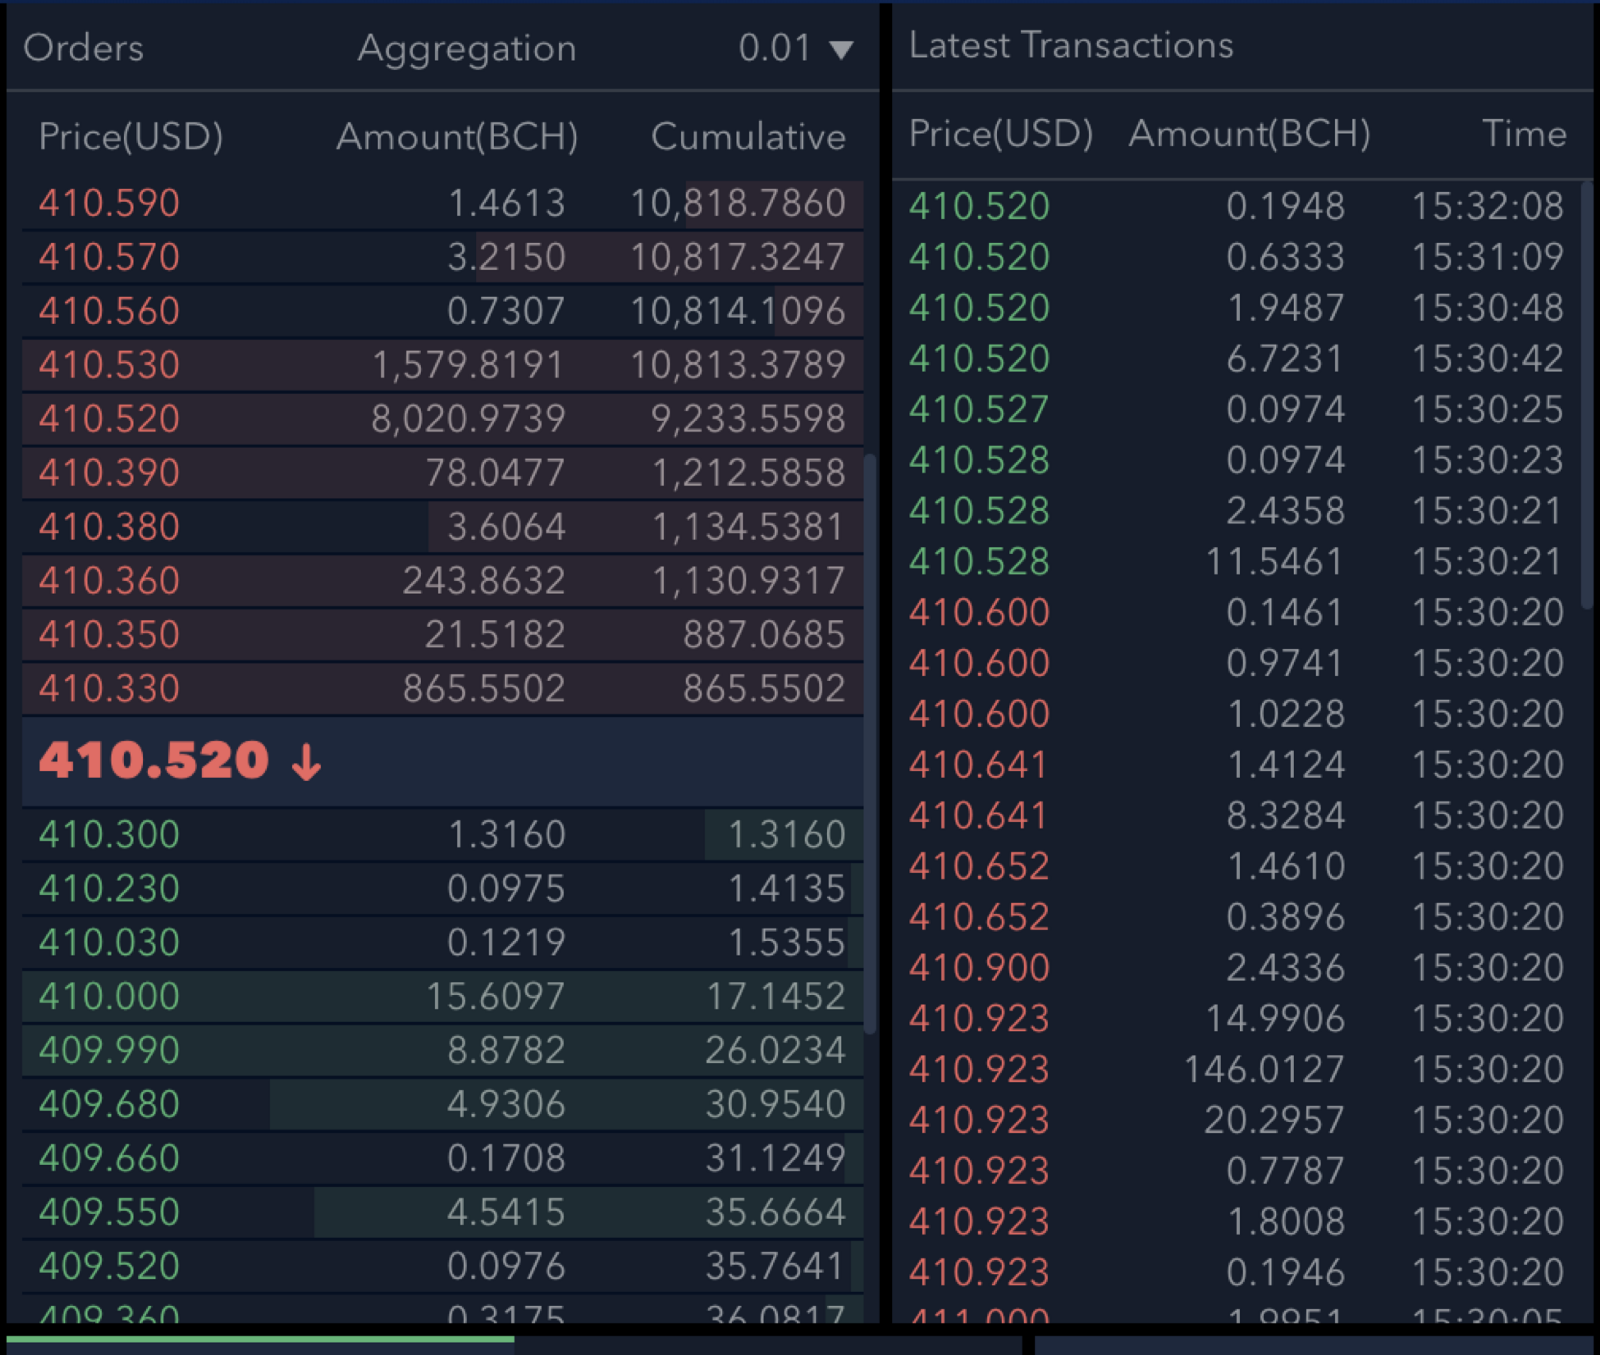
Task: Click the transaction amount 1.0228
Action: tap(1286, 714)
